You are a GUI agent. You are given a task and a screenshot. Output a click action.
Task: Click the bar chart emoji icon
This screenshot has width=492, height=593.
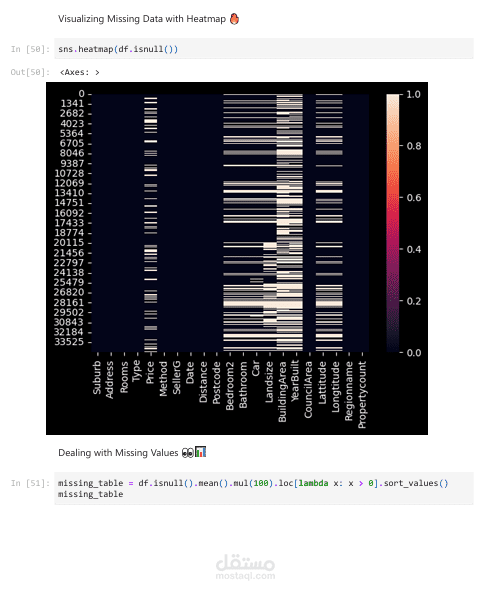[x=200, y=452]
